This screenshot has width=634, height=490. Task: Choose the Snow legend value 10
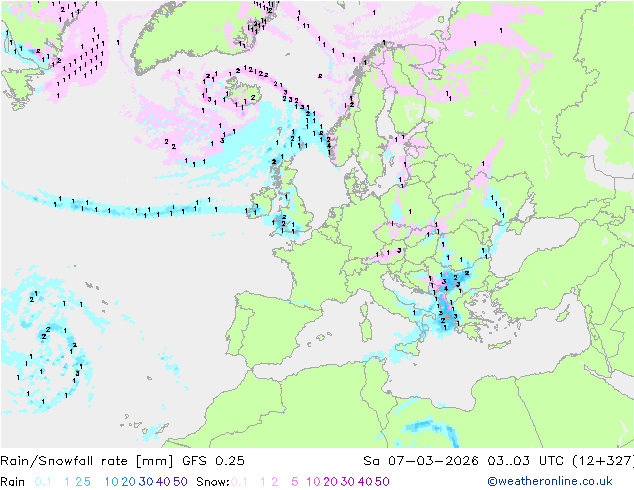click(313, 482)
